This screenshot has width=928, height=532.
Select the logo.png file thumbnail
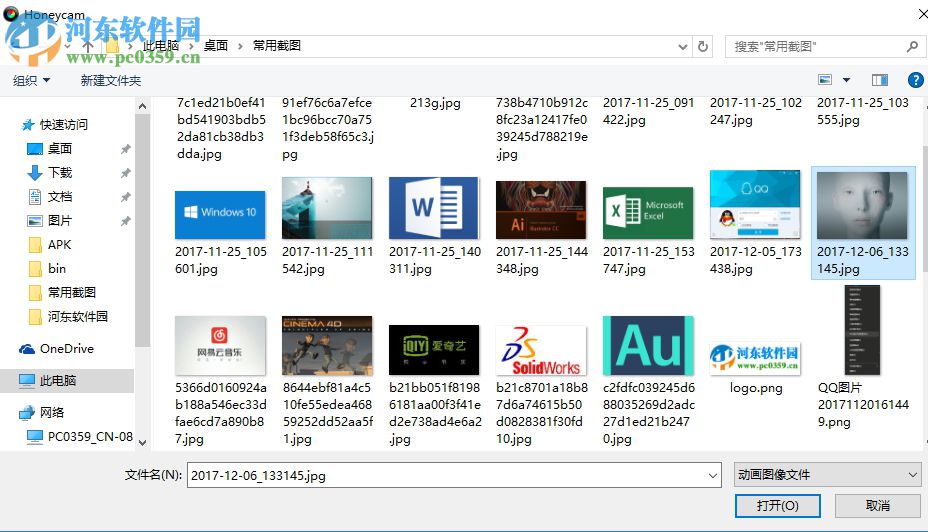755,359
